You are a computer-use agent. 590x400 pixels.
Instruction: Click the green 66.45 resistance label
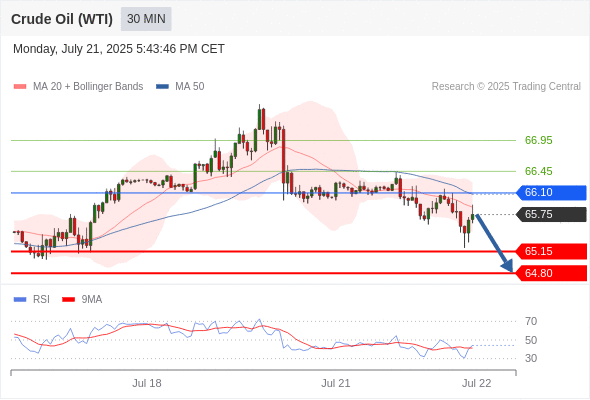538,171
